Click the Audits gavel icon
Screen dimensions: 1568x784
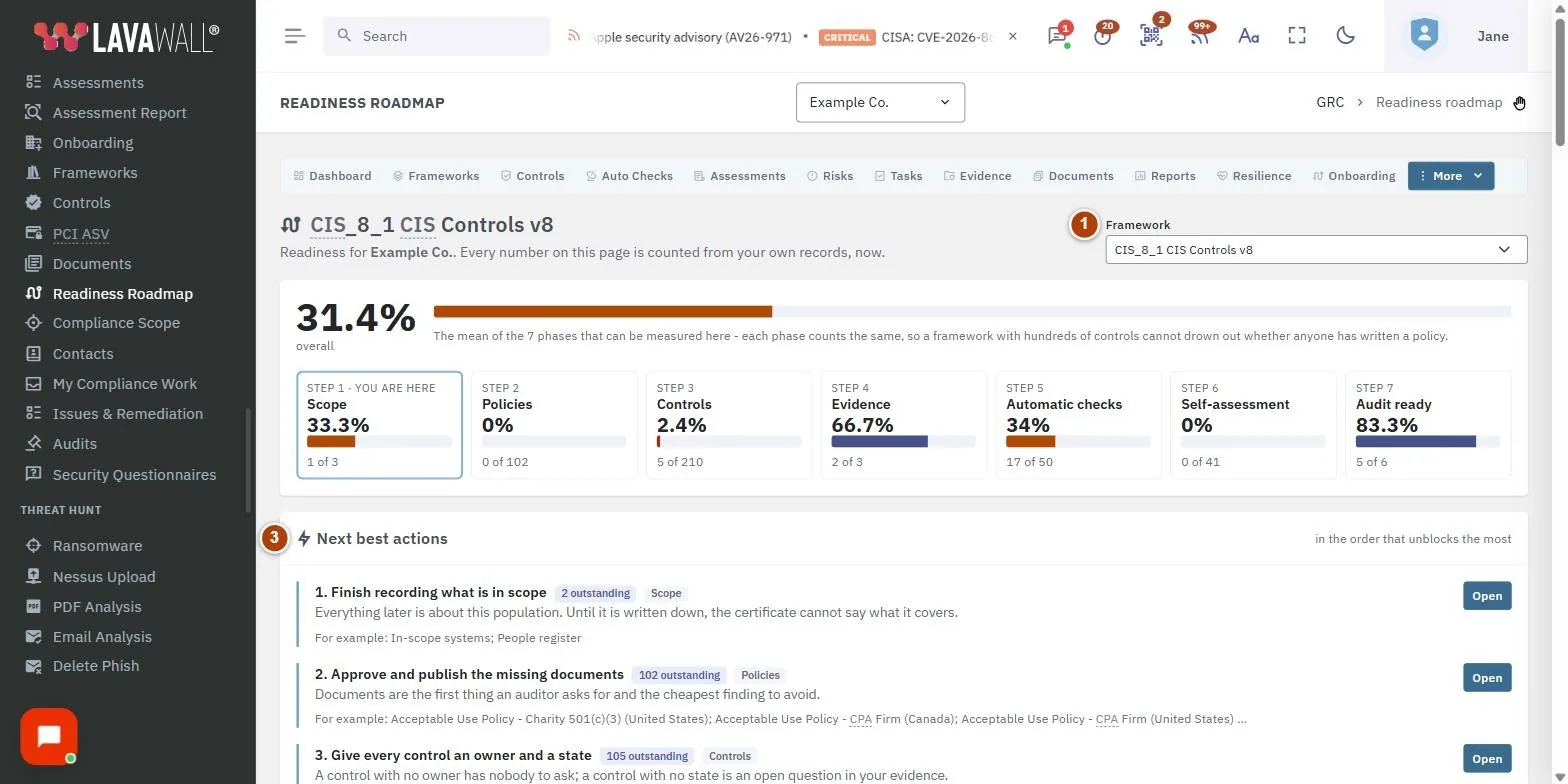(34, 443)
